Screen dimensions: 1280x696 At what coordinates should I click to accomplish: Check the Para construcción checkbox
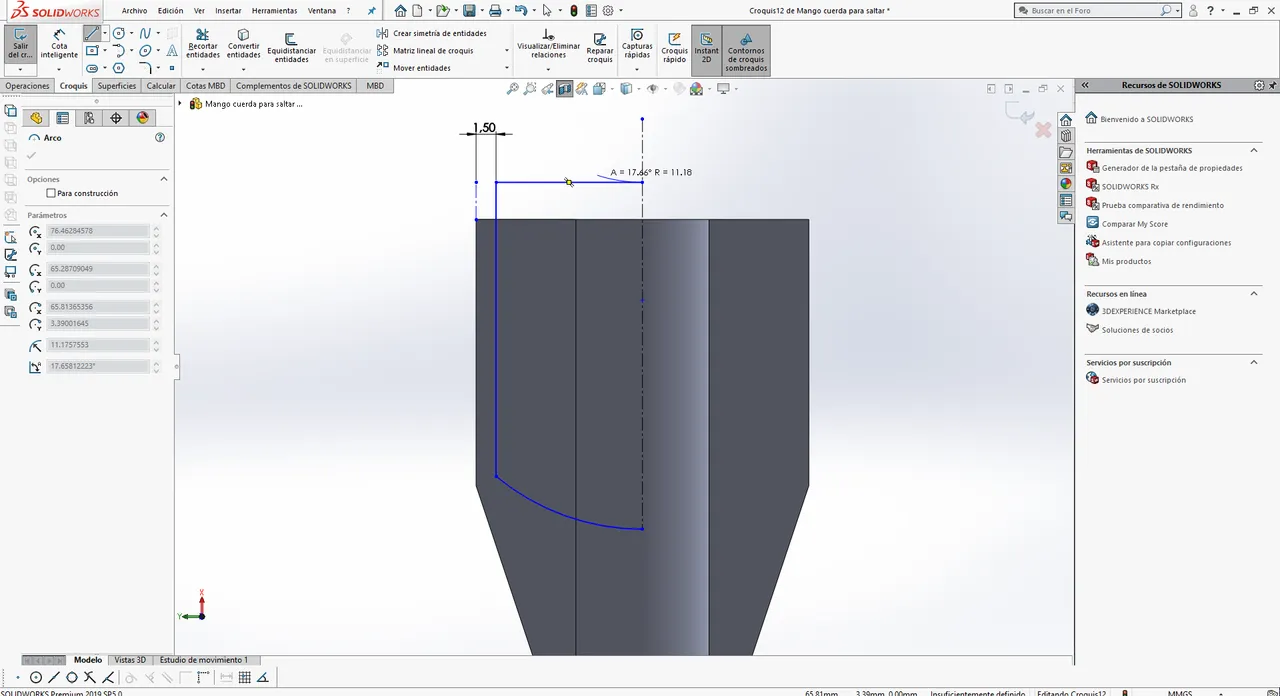click(x=51, y=193)
